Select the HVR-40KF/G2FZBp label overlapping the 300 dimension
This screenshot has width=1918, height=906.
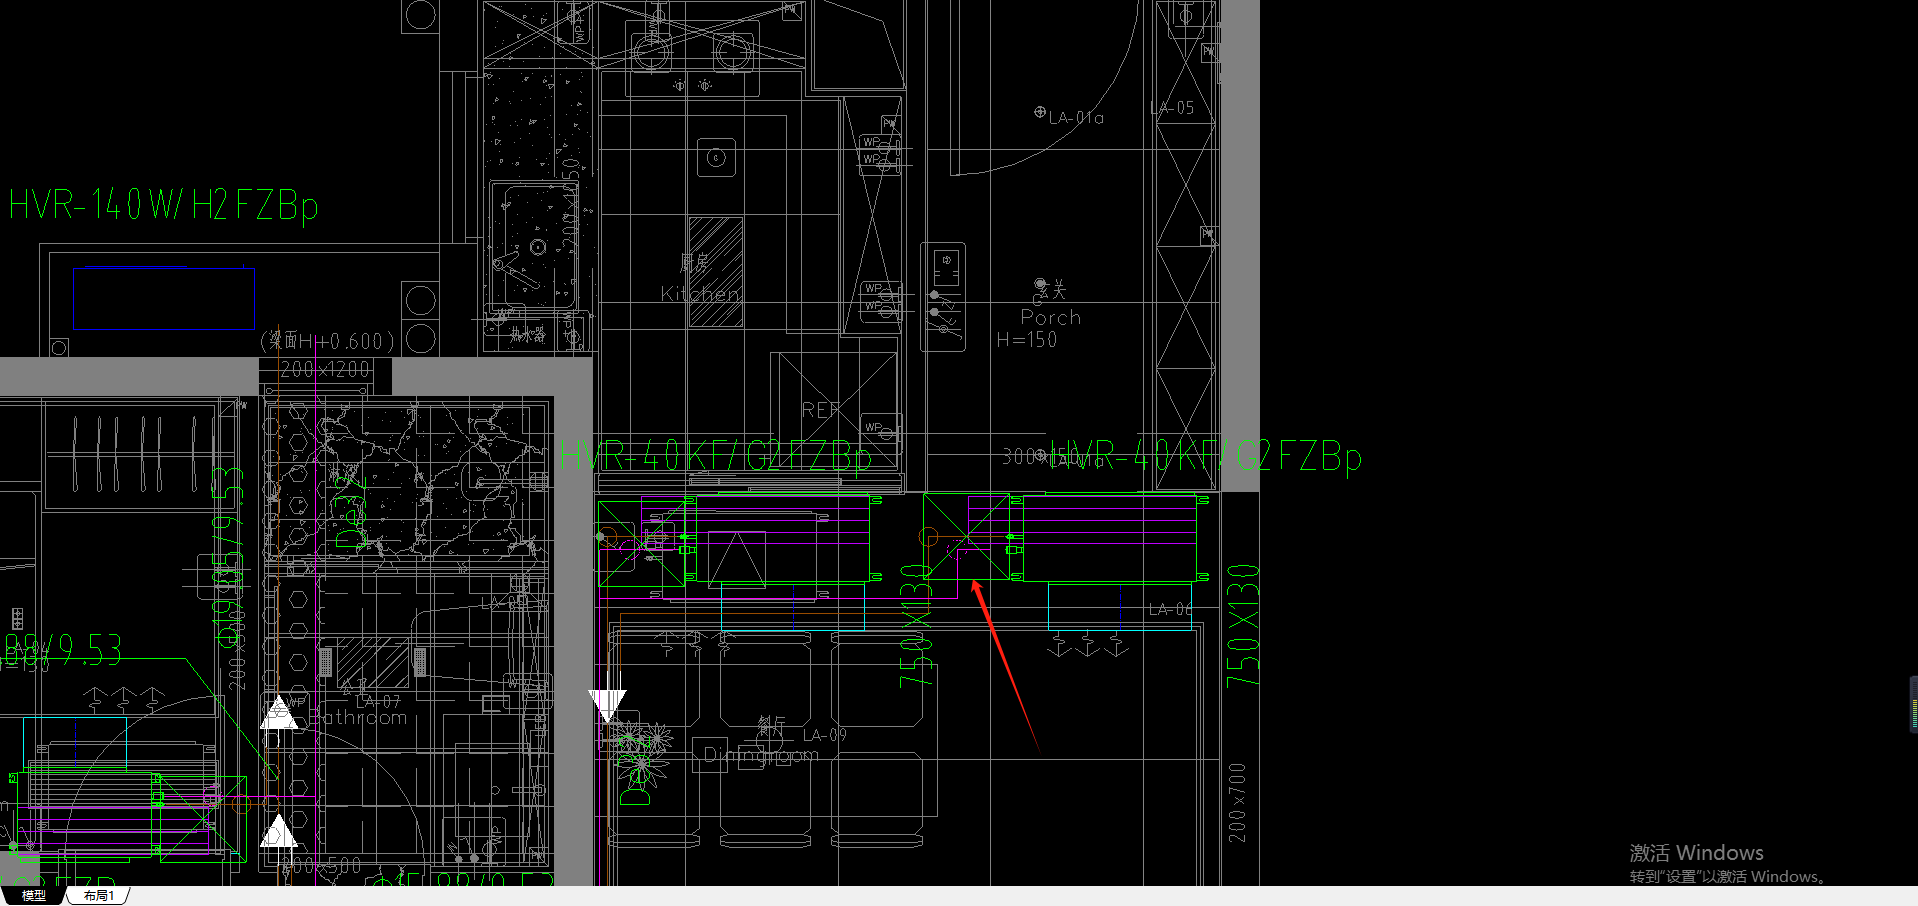click(1205, 457)
